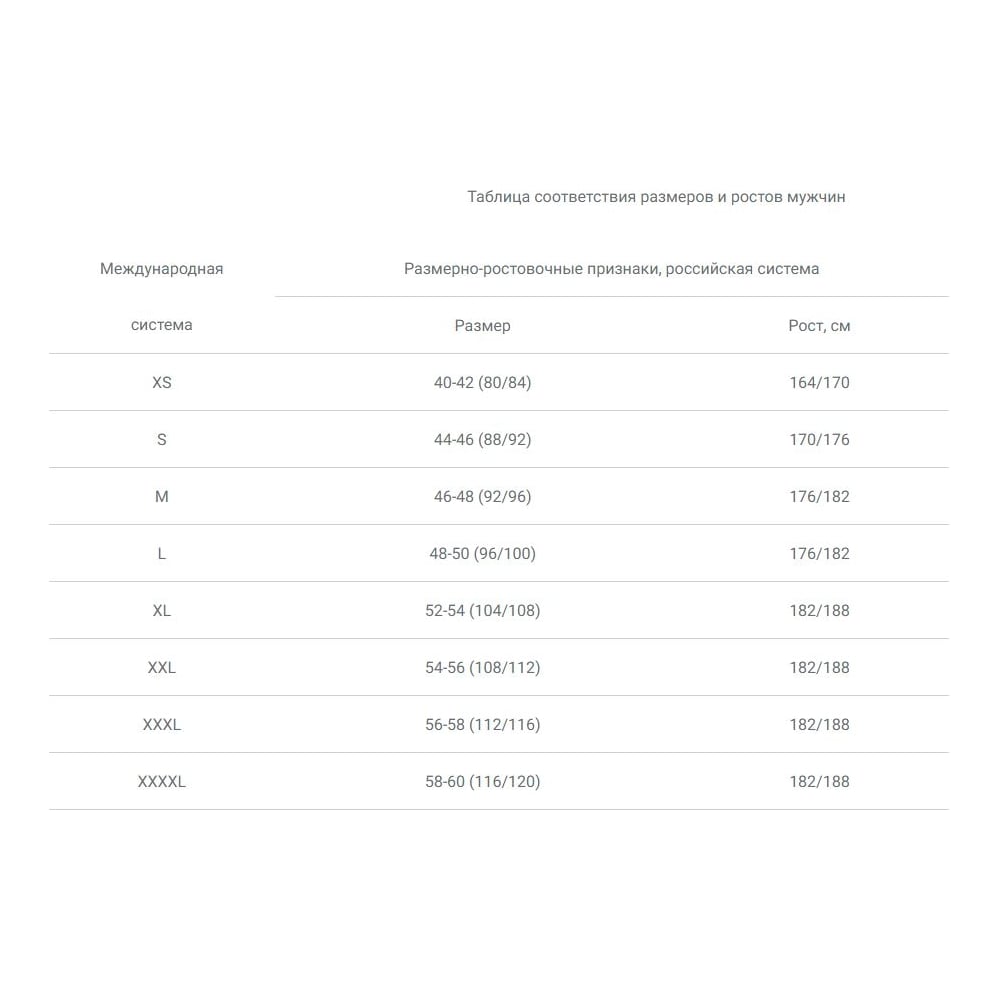Select the L size row label

tap(161, 554)
